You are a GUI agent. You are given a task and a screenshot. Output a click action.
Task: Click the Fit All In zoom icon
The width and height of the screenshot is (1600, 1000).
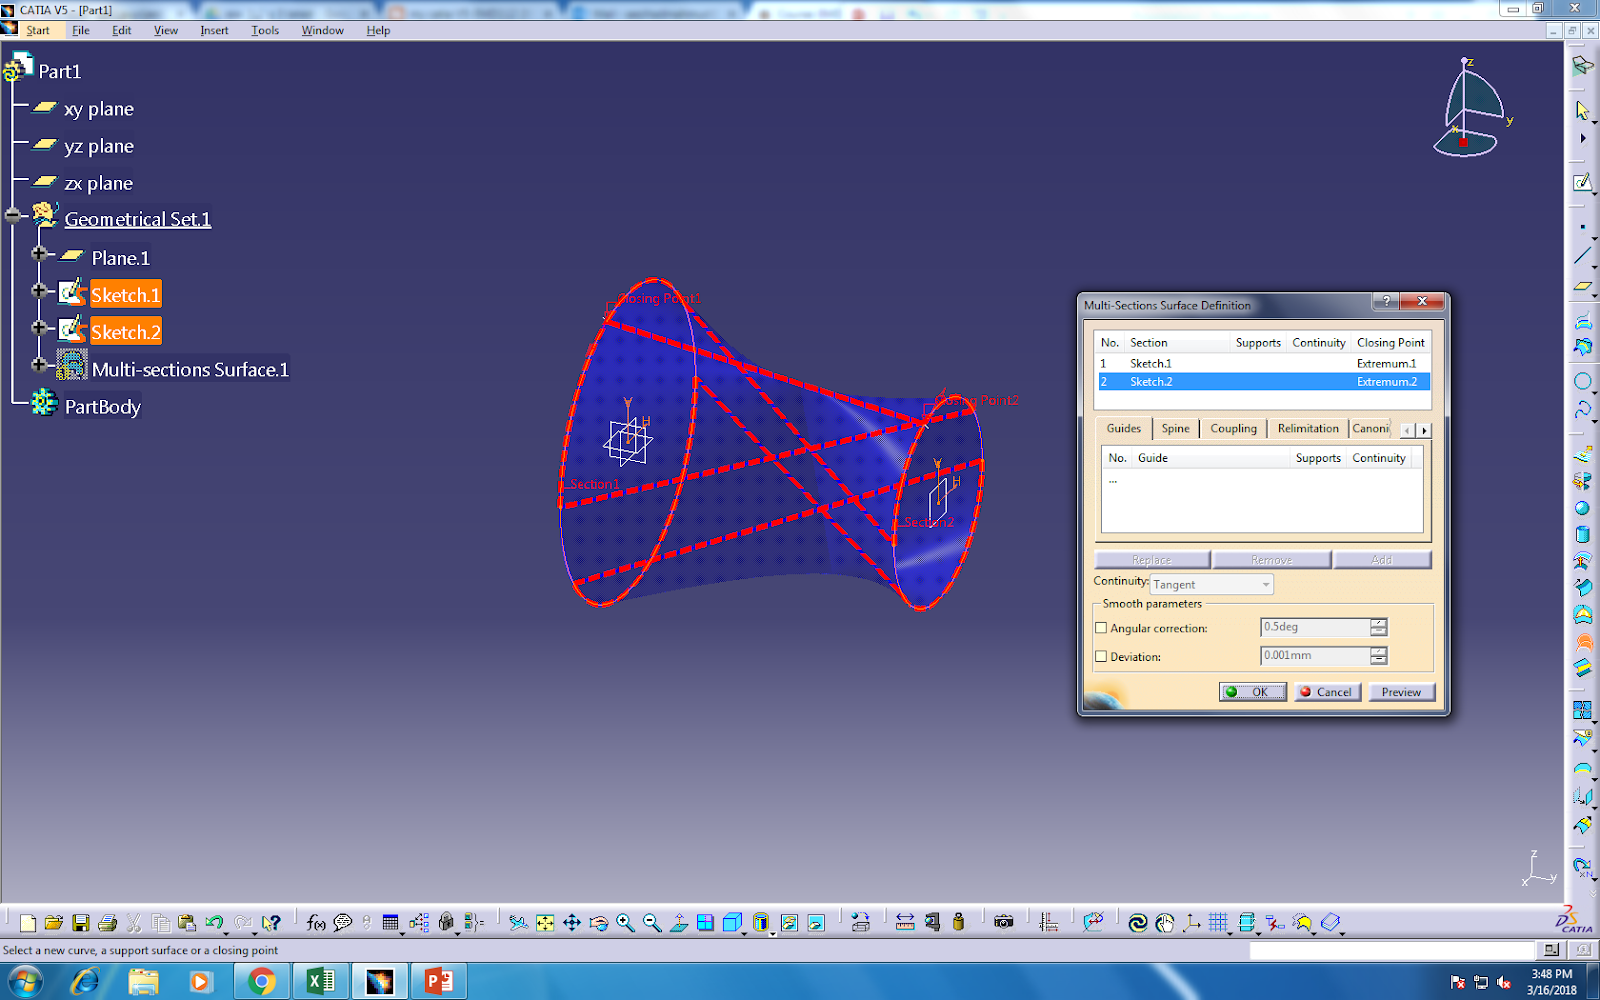point(545,922)
